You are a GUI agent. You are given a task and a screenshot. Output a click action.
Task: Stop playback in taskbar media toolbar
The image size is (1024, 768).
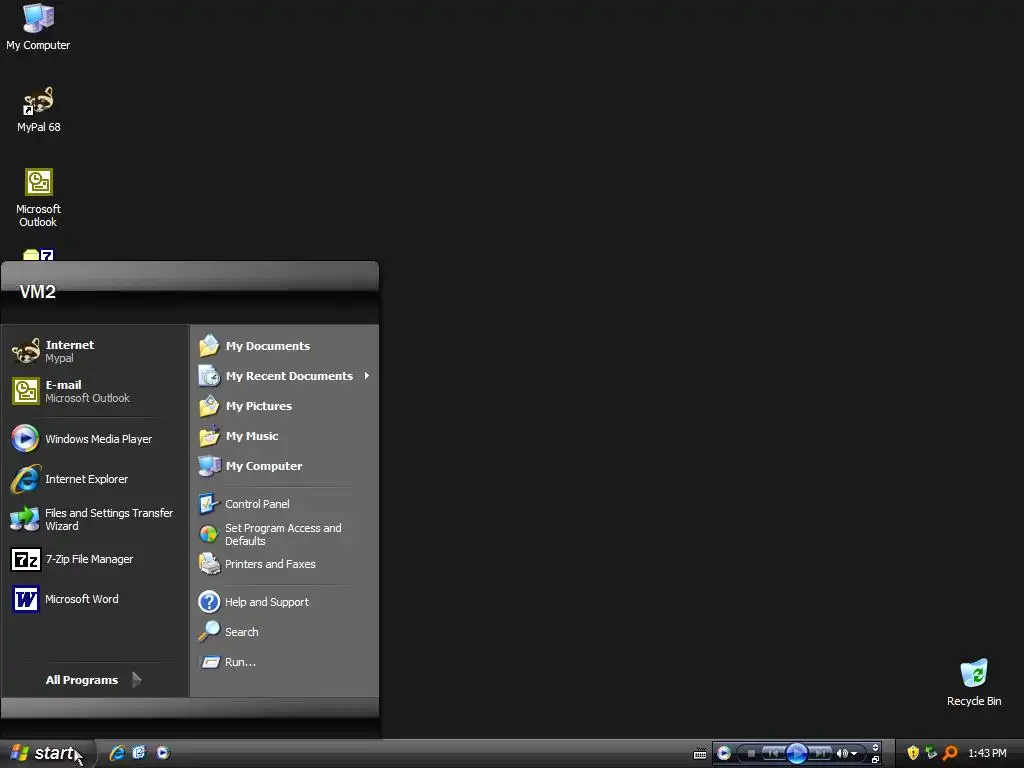[751, 754]
